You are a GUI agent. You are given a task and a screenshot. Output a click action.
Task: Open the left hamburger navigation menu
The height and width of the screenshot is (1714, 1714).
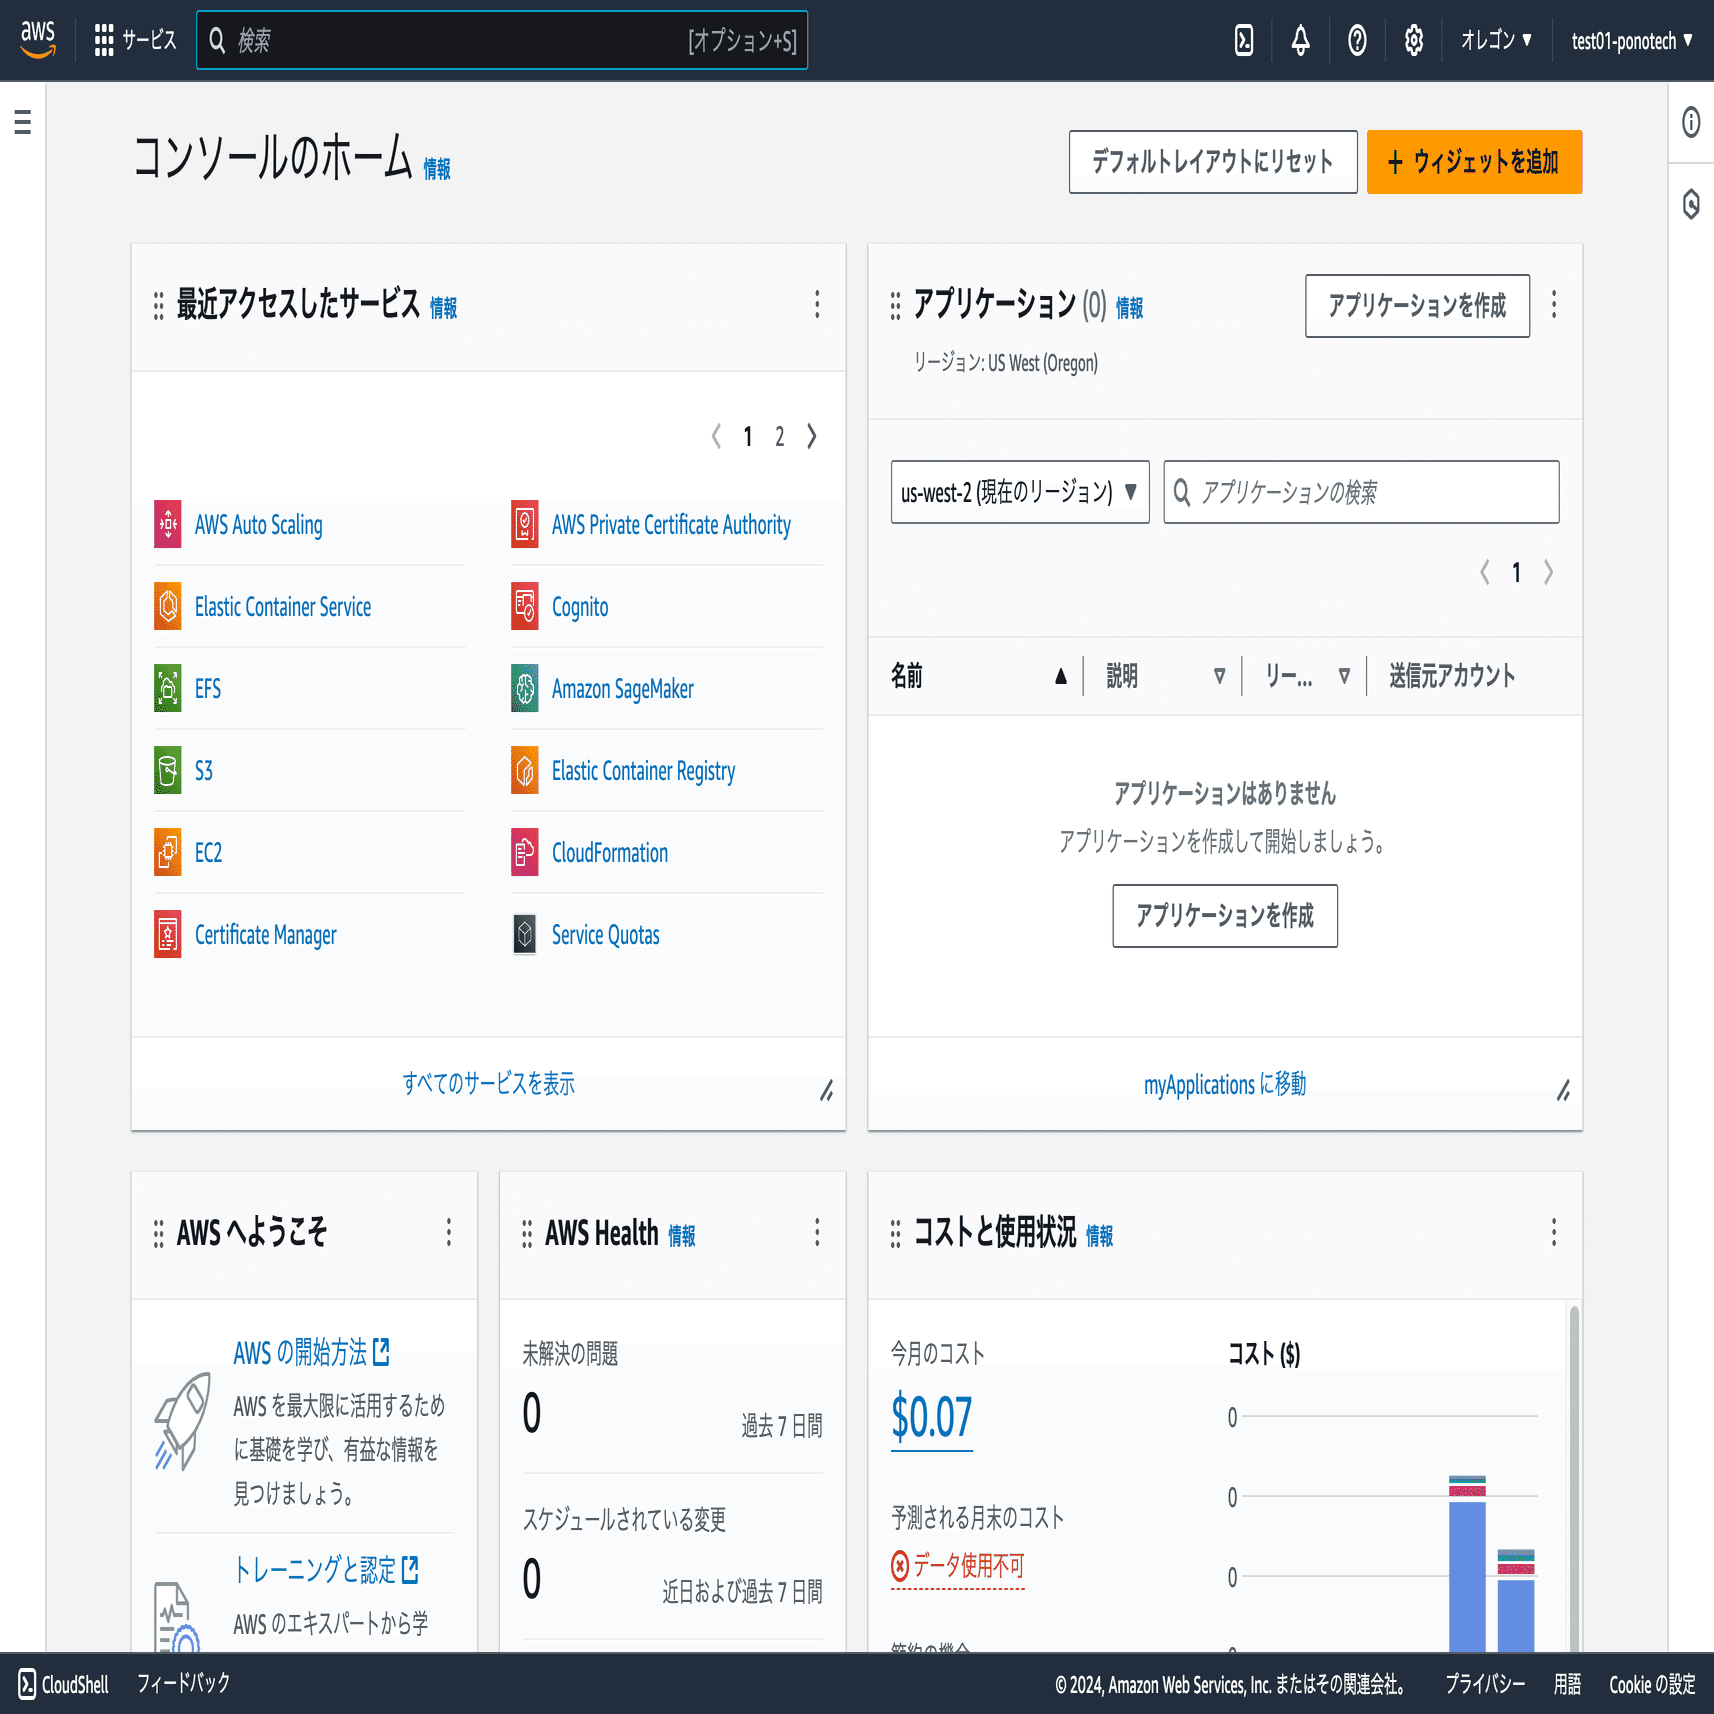click(22, 122)
